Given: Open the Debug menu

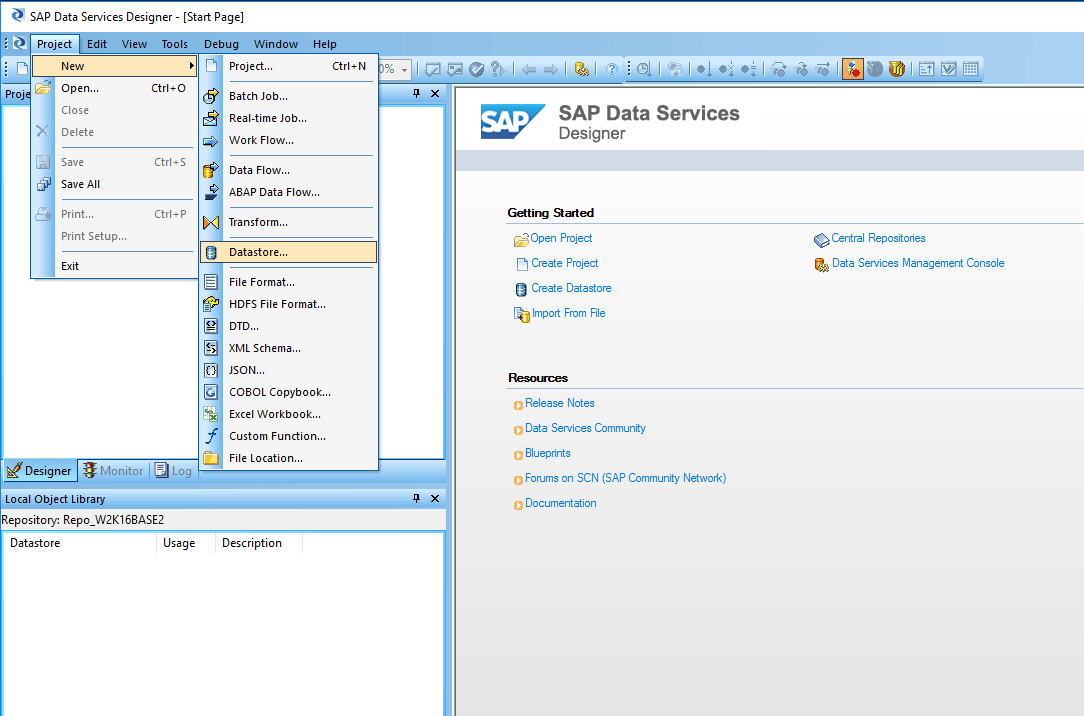Looking at the screenshot, I should click(221, 44).
